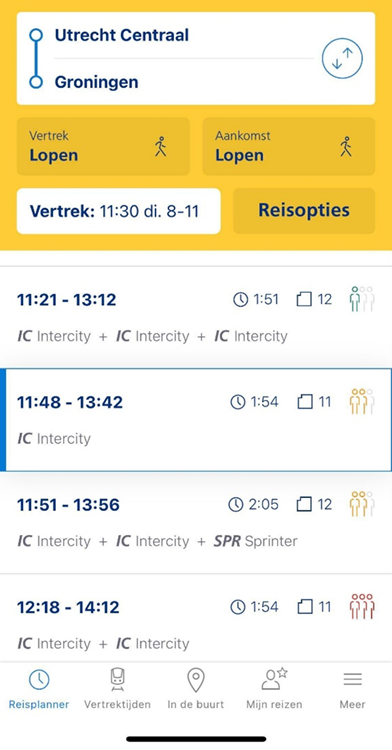The height and width of the screenshot is (750, 392).
Task: Open Mijn reizen person-star icon
Action: 274,679
